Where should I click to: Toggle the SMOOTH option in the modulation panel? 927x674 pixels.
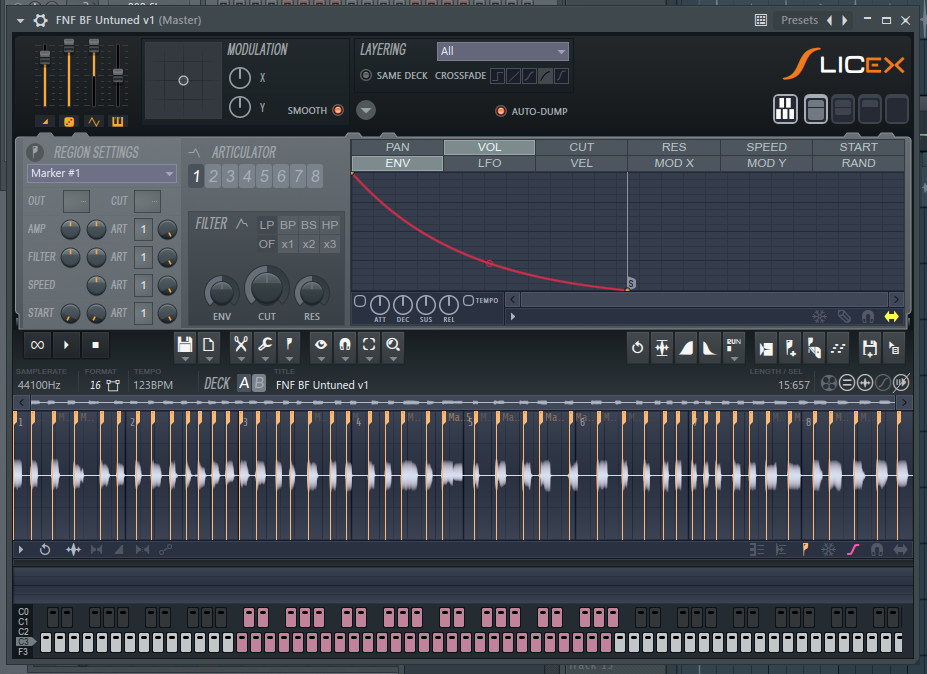tap(338, 110)
